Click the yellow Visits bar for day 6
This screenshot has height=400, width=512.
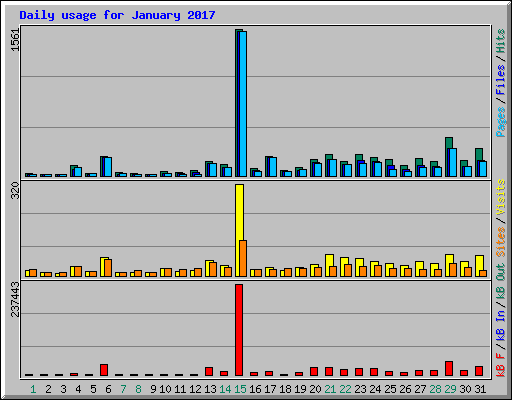point(103,267)
